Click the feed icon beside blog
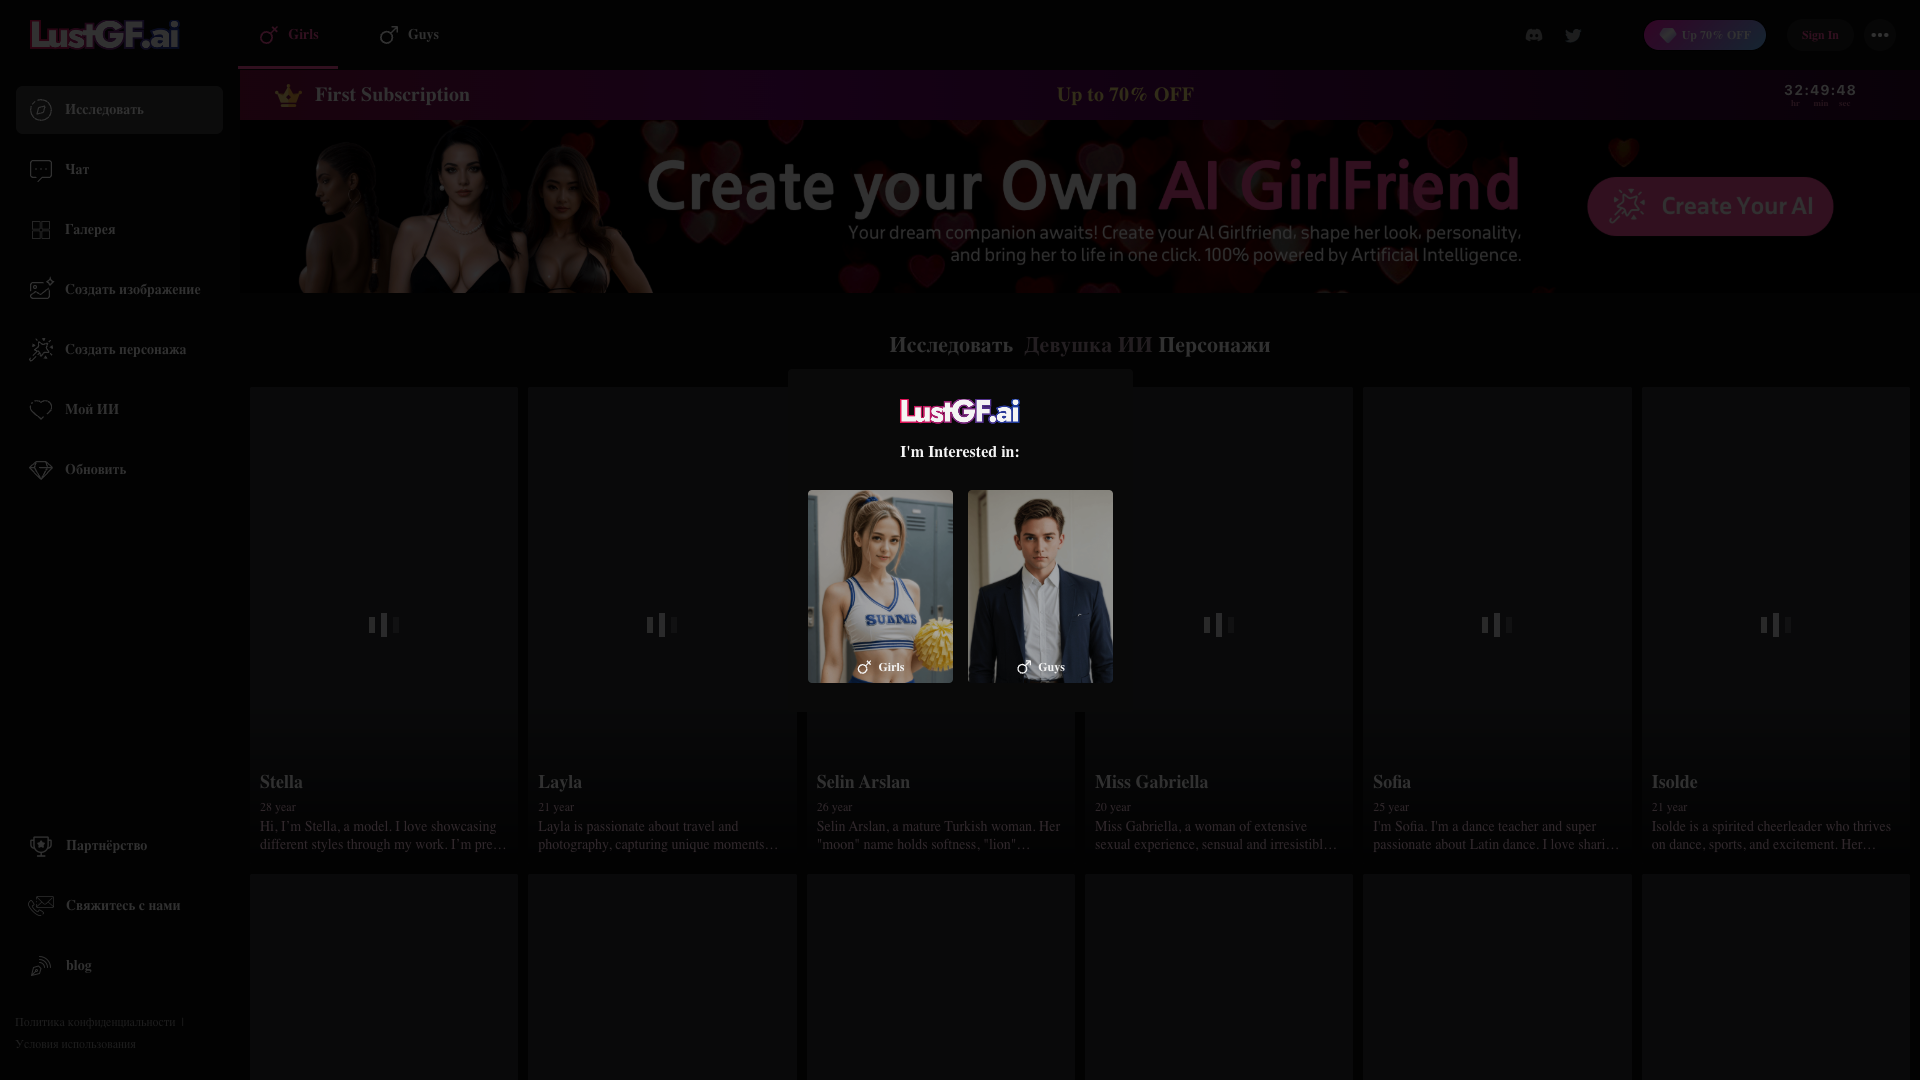The image size is (1920, 1080). pos(41,966)
